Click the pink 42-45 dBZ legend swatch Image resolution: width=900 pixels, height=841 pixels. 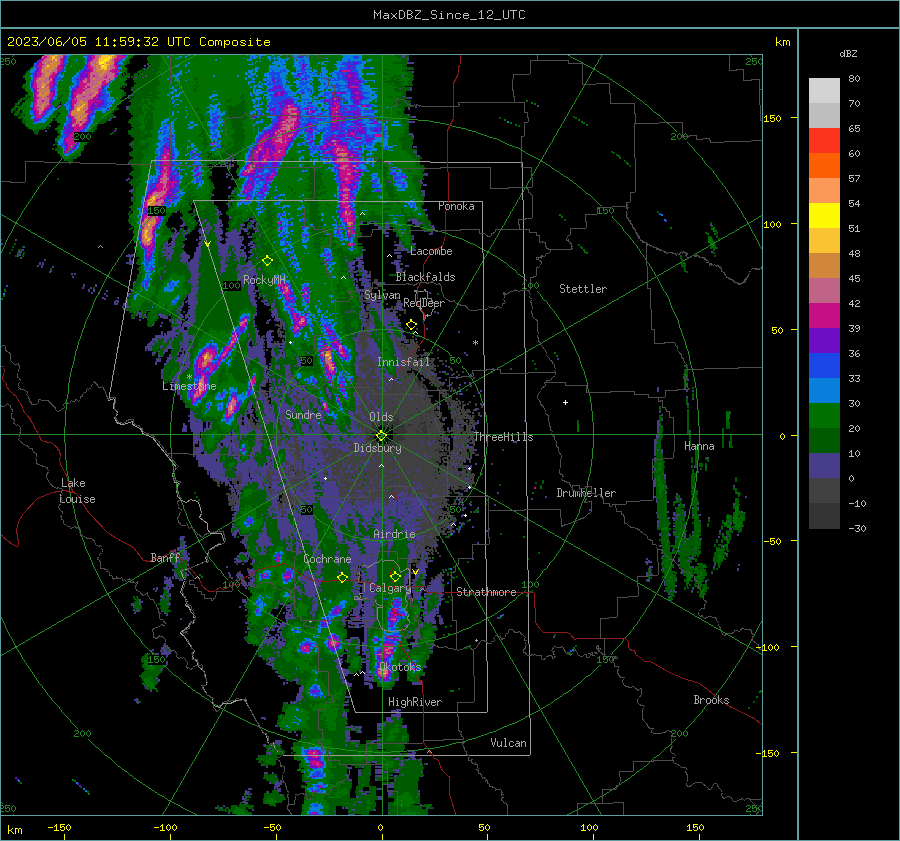(x=824, y=291)
